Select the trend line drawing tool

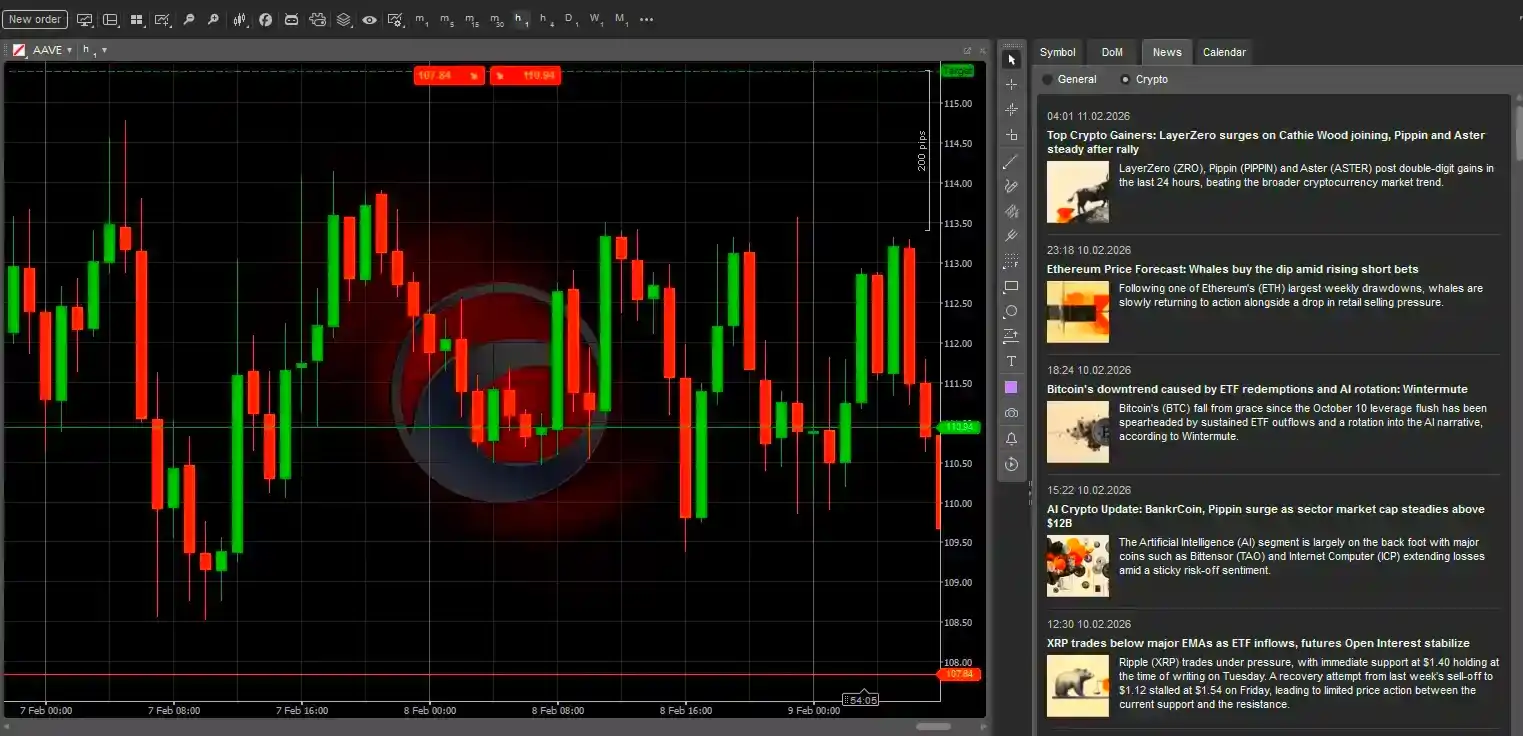click(1010, 161)
